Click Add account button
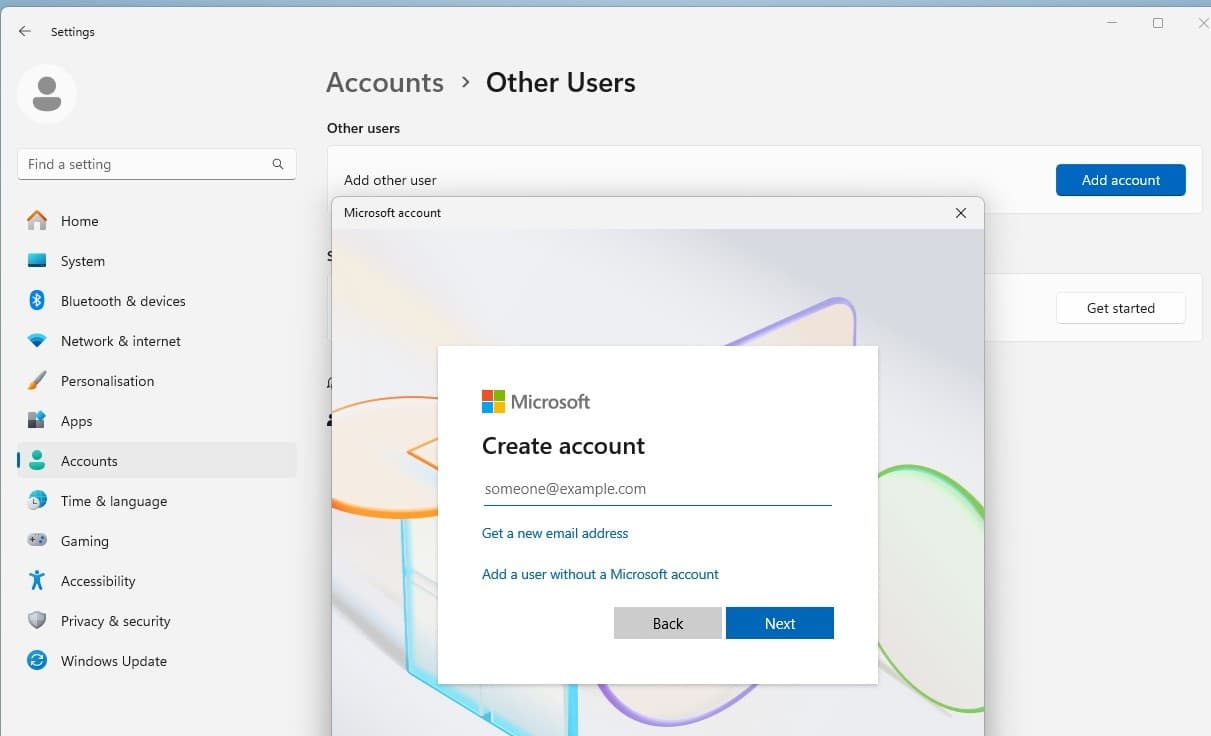The image size is (1211, 736). click(1120, 180)
